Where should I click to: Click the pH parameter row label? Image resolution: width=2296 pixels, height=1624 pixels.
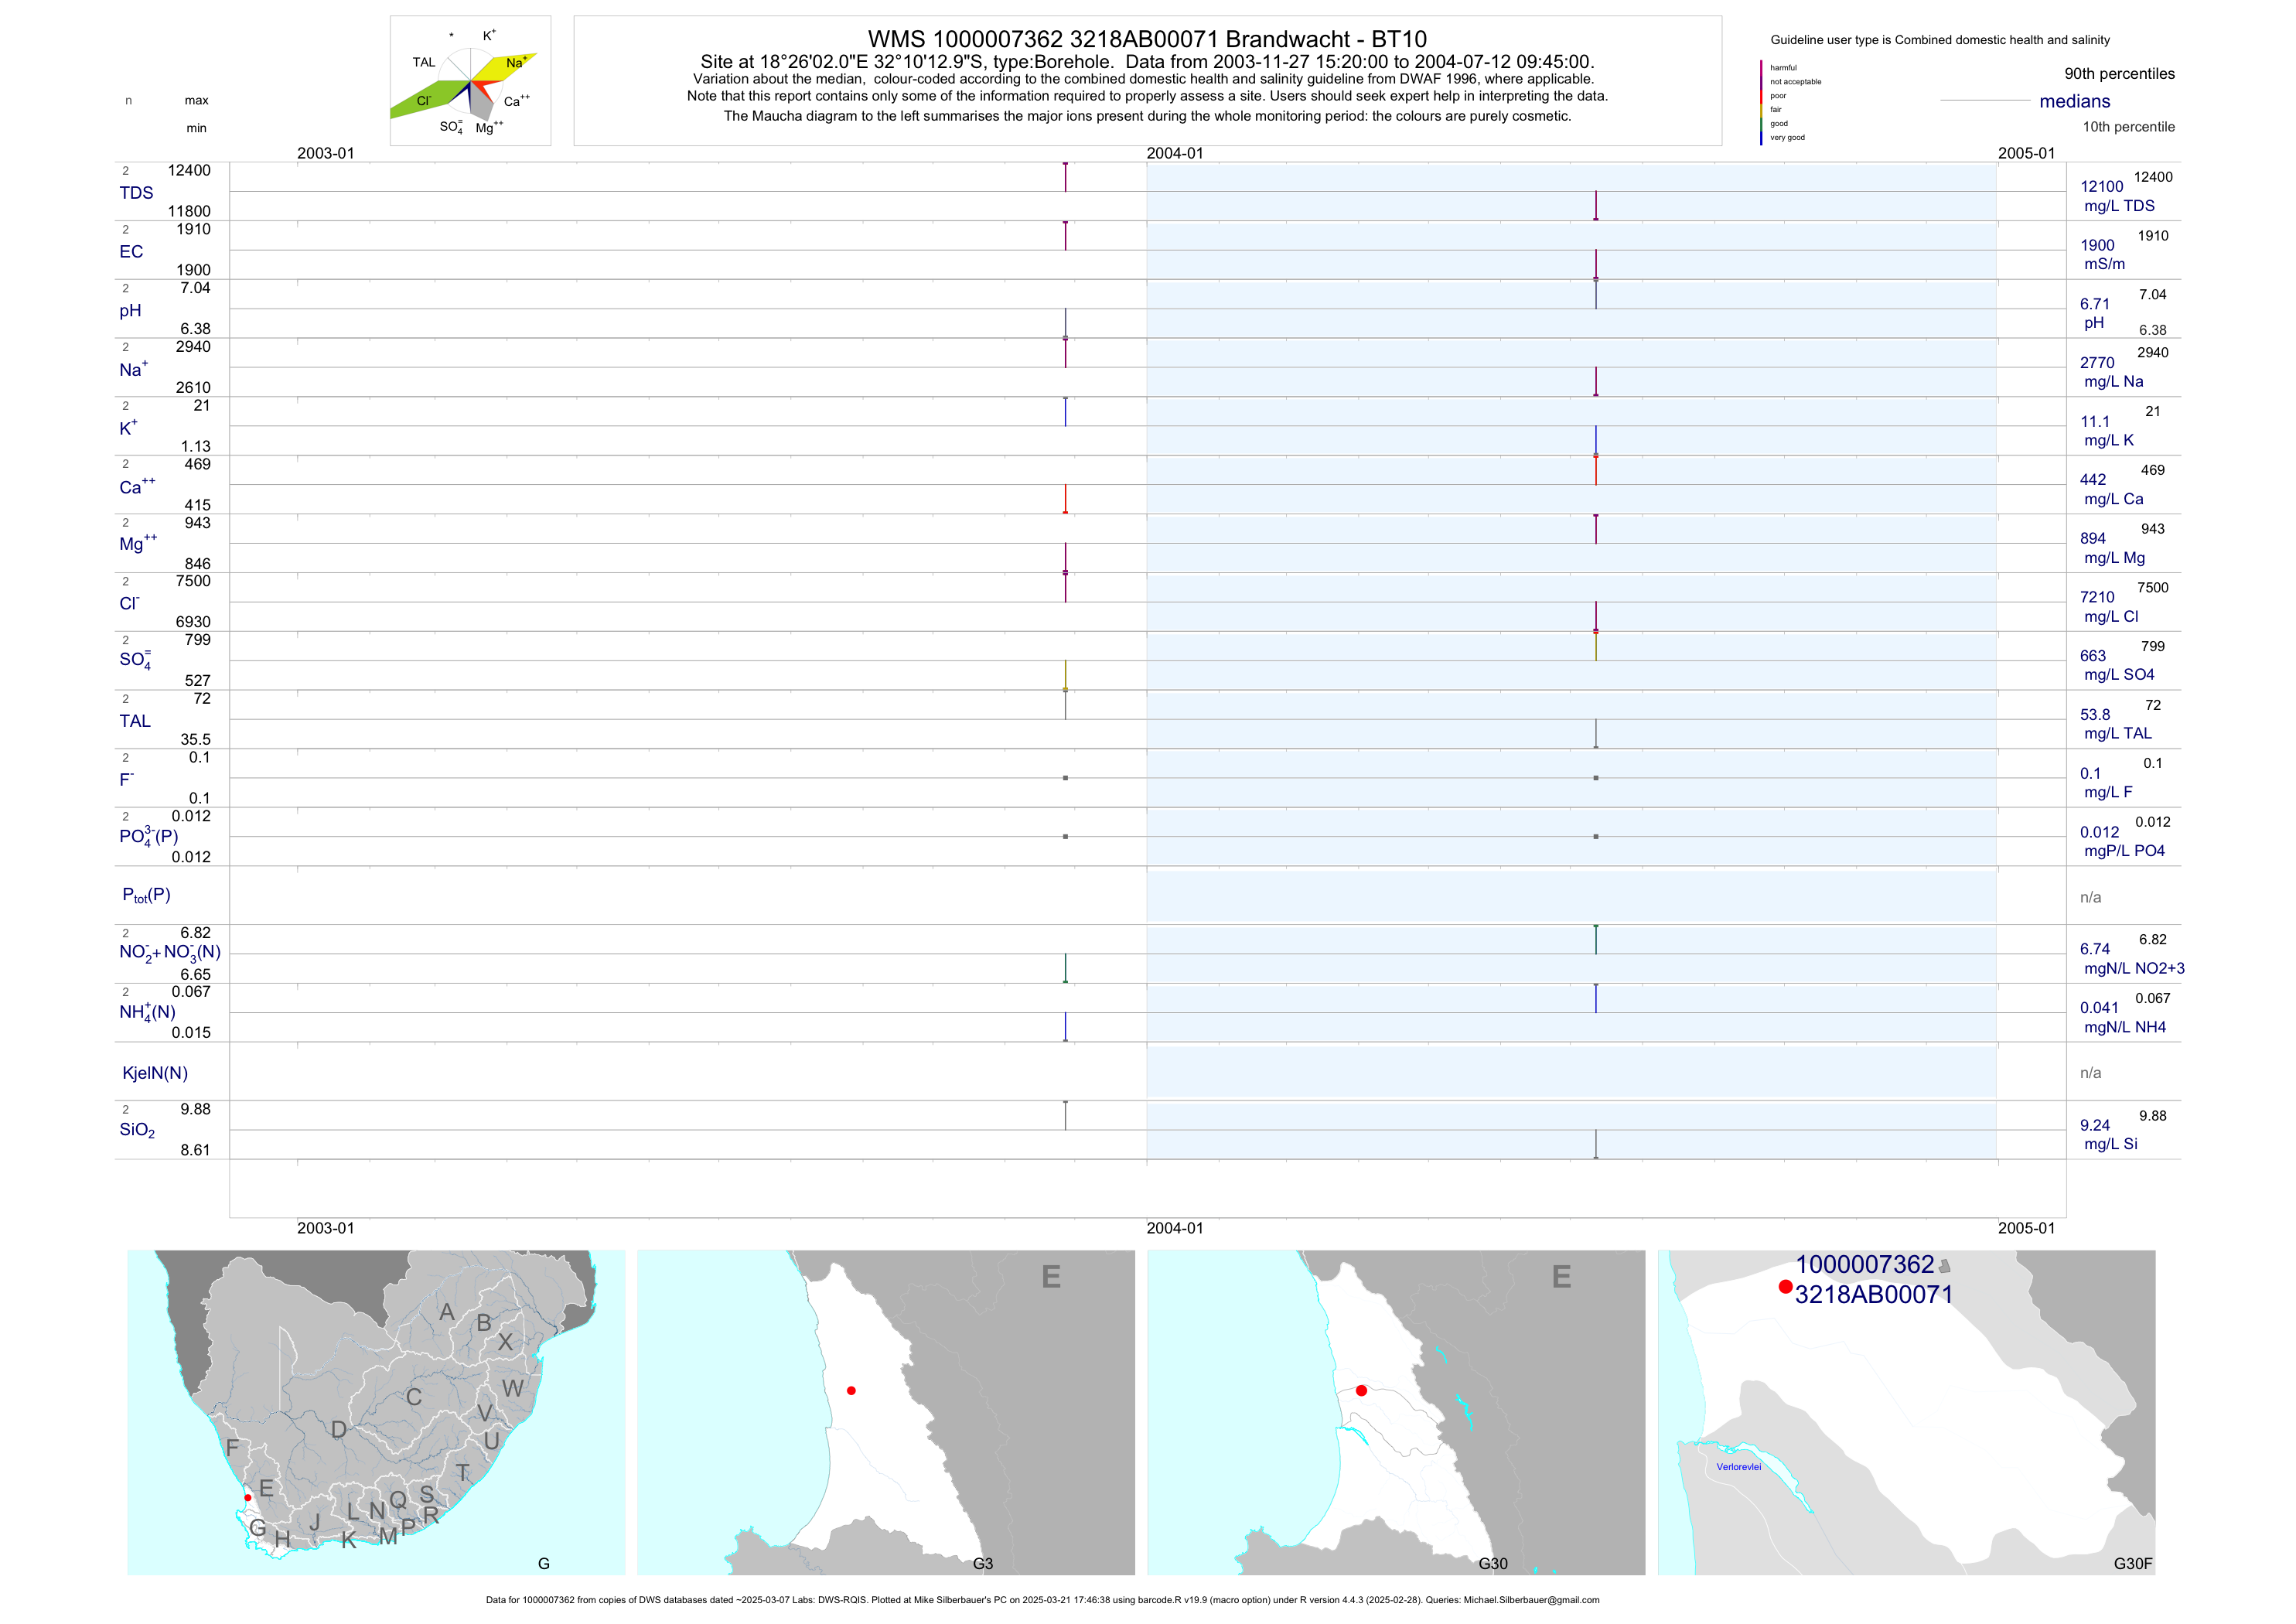click(x=130, y=311)
